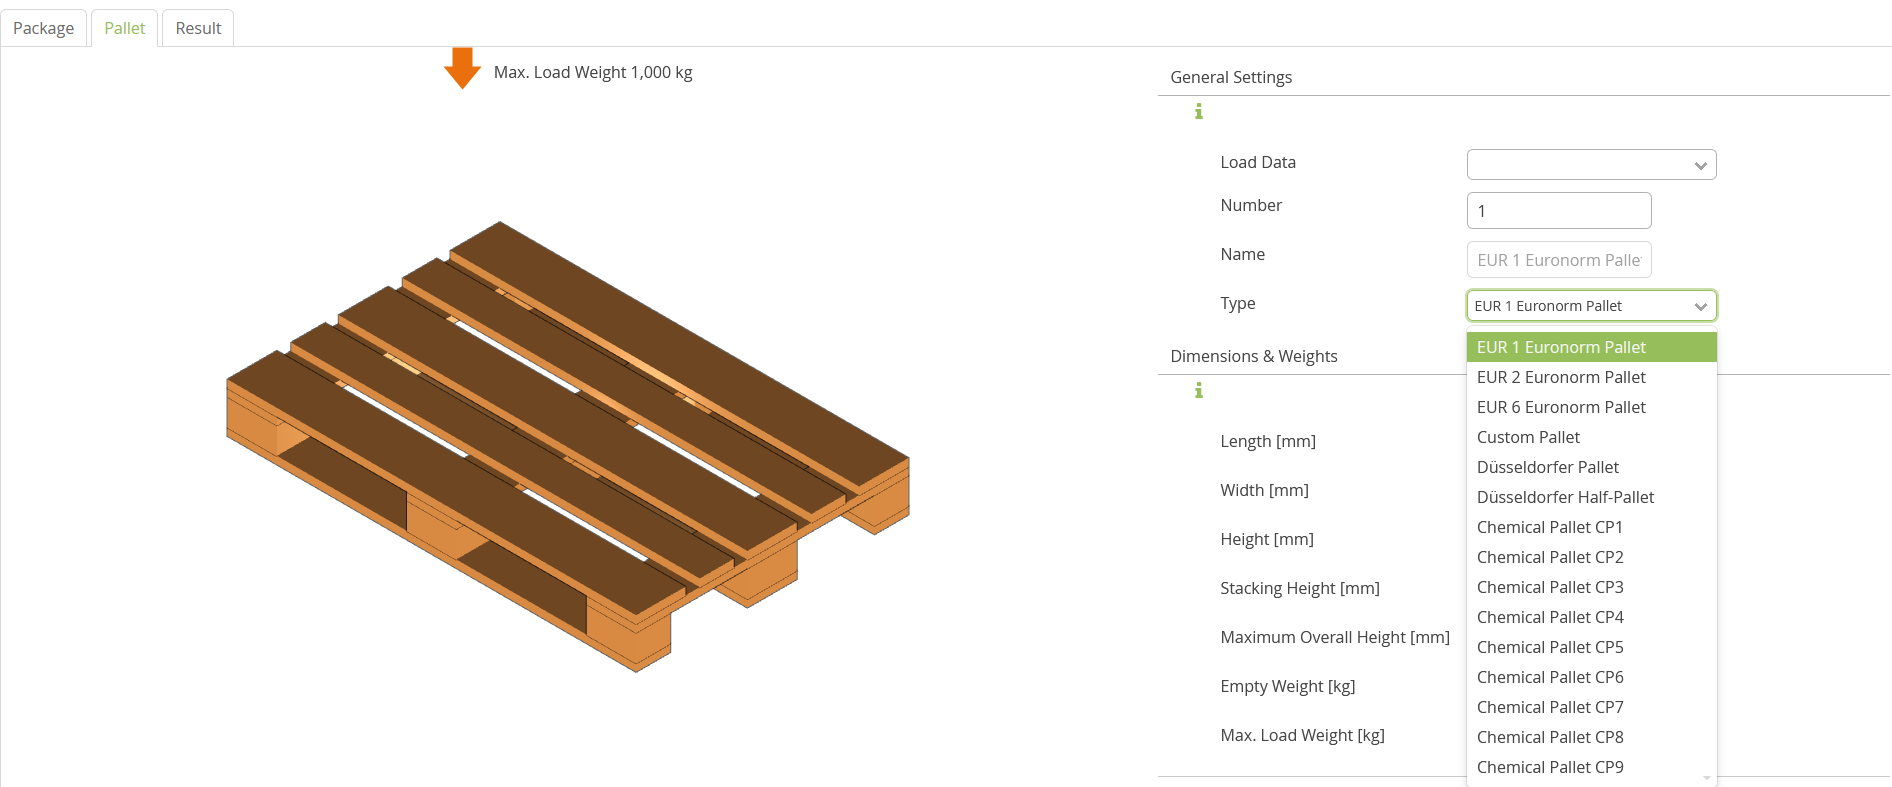Click the General Settings info icon
The height and width of the screenshot is (787, 1892).
(1198, 111)
